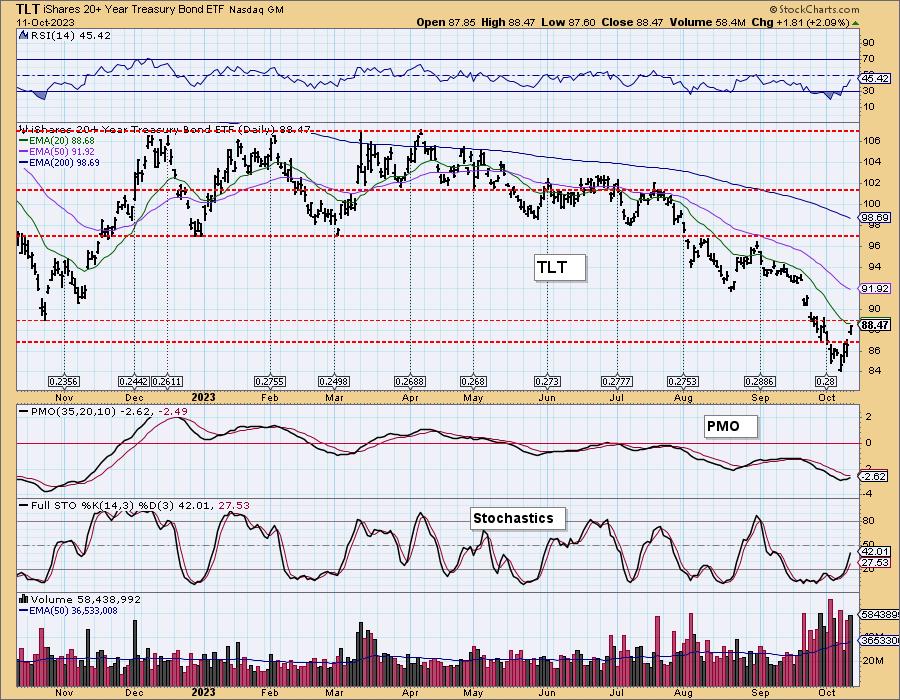This screenshot has width=900, height=700.
Task: Click the Nasdaq GM exchange label
Action: point(257,10)
